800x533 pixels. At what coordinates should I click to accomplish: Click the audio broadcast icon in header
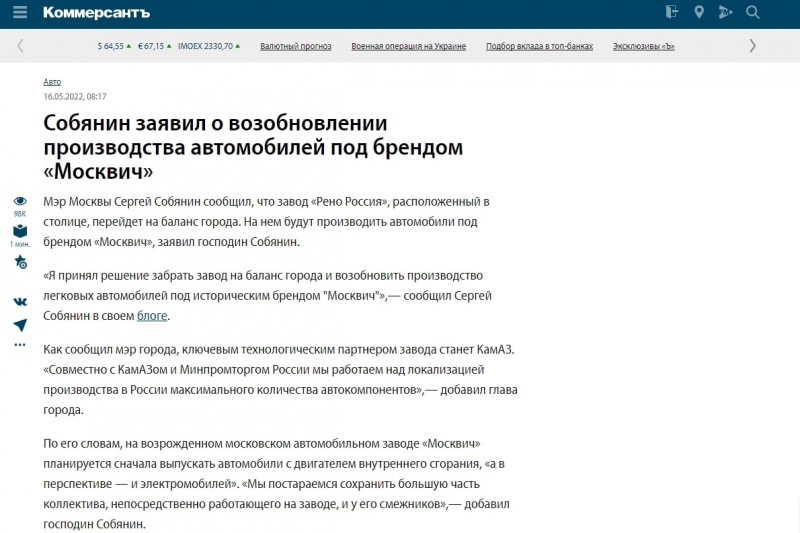point(725,12)
